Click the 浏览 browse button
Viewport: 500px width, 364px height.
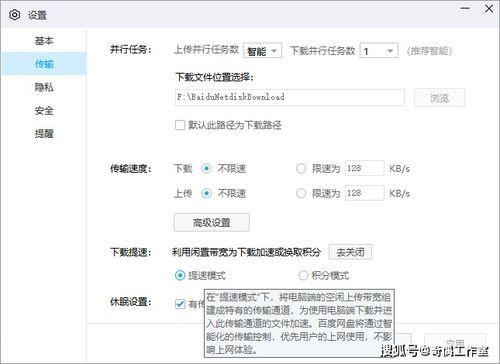(439, 98)
